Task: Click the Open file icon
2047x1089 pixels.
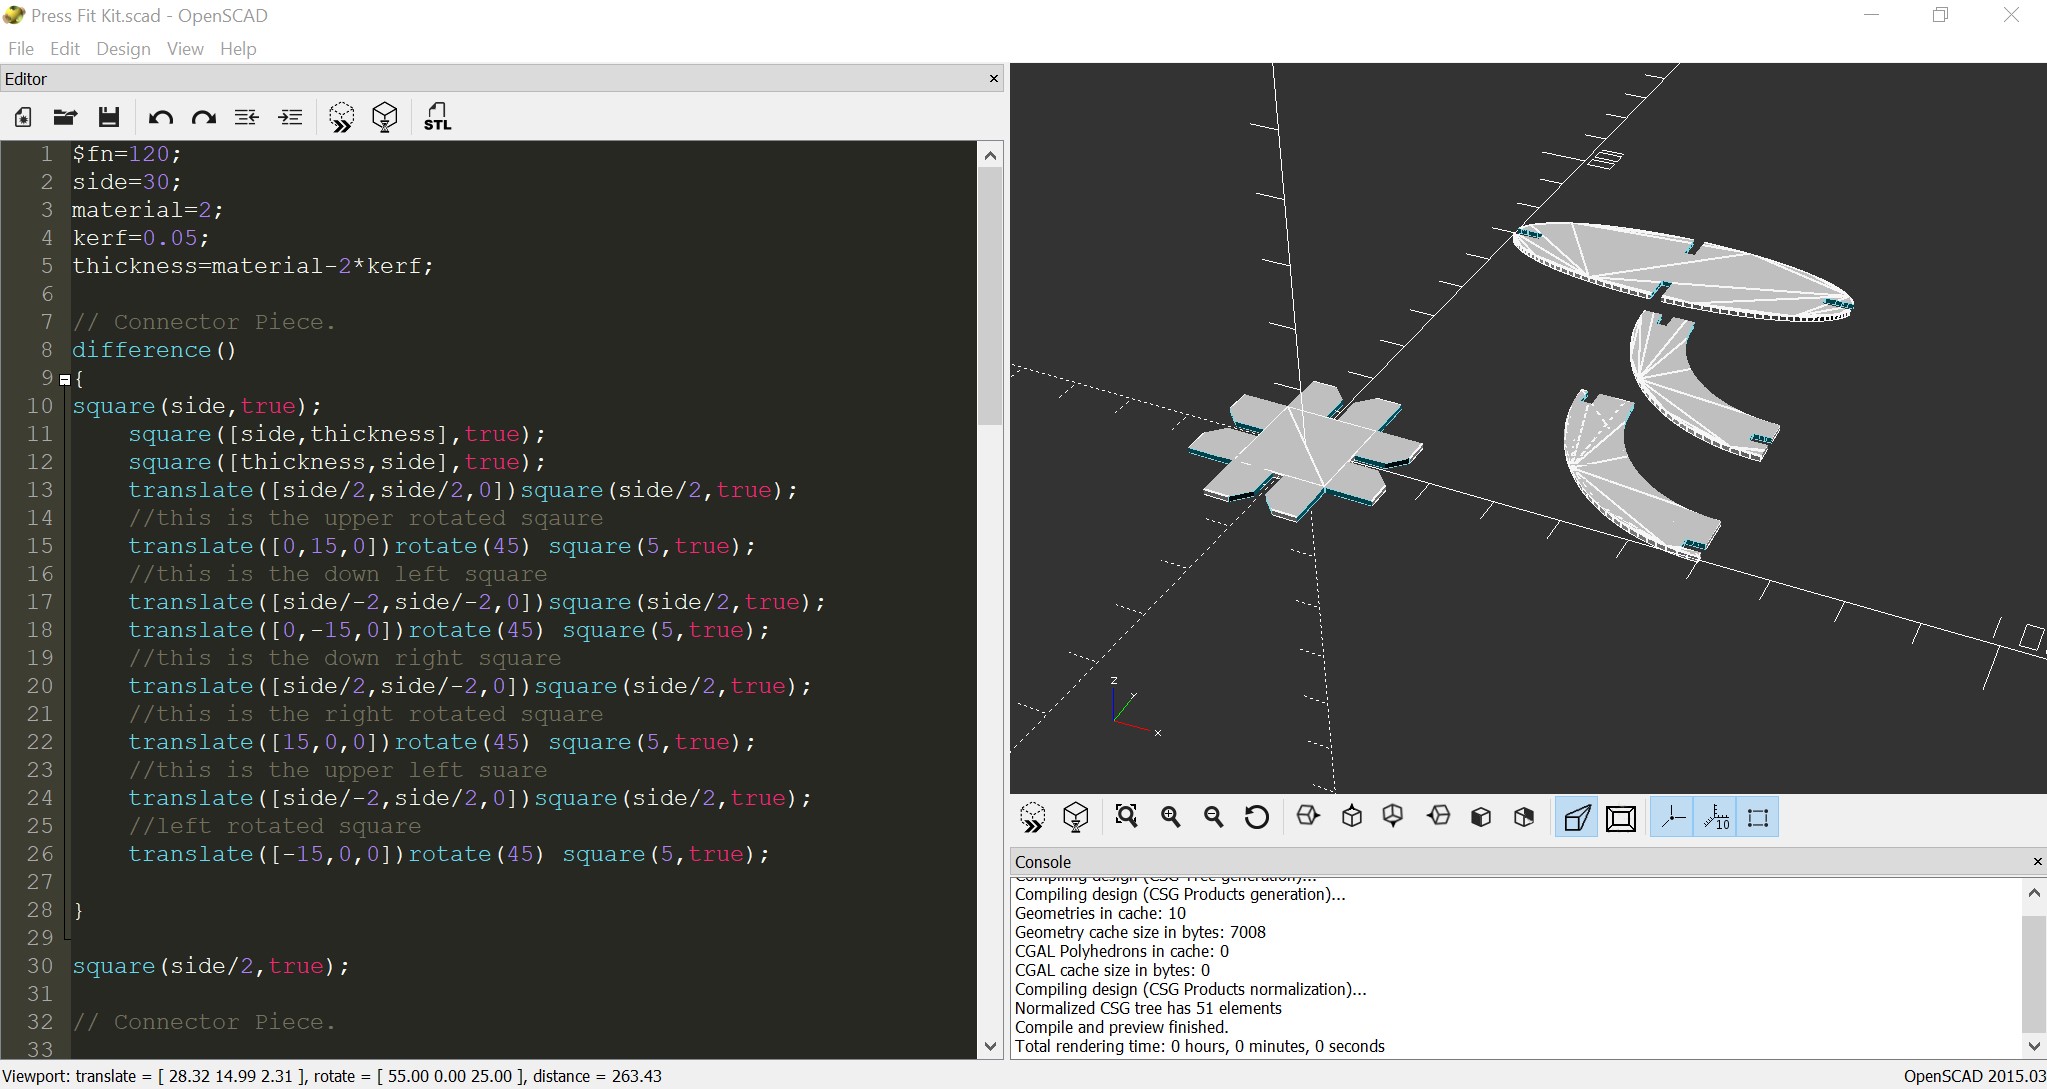Action: (x=65, y=117)
